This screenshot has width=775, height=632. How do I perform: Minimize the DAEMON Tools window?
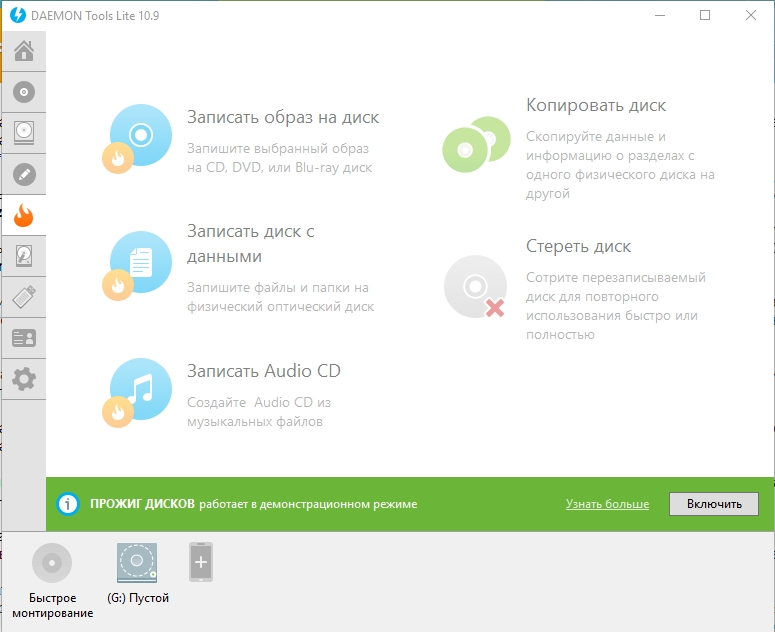pos(660,15)
